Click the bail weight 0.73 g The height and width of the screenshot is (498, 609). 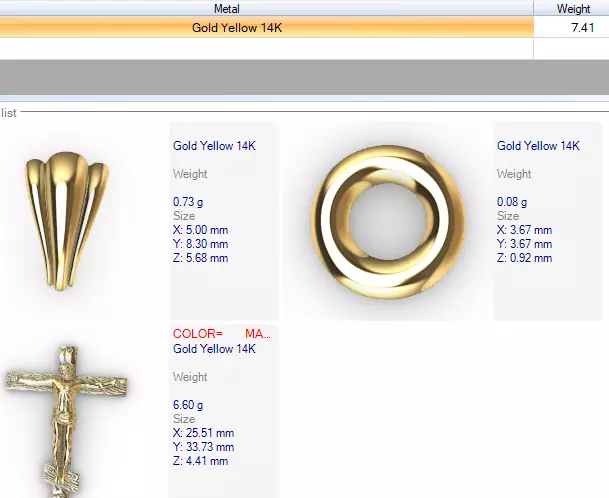188,202
